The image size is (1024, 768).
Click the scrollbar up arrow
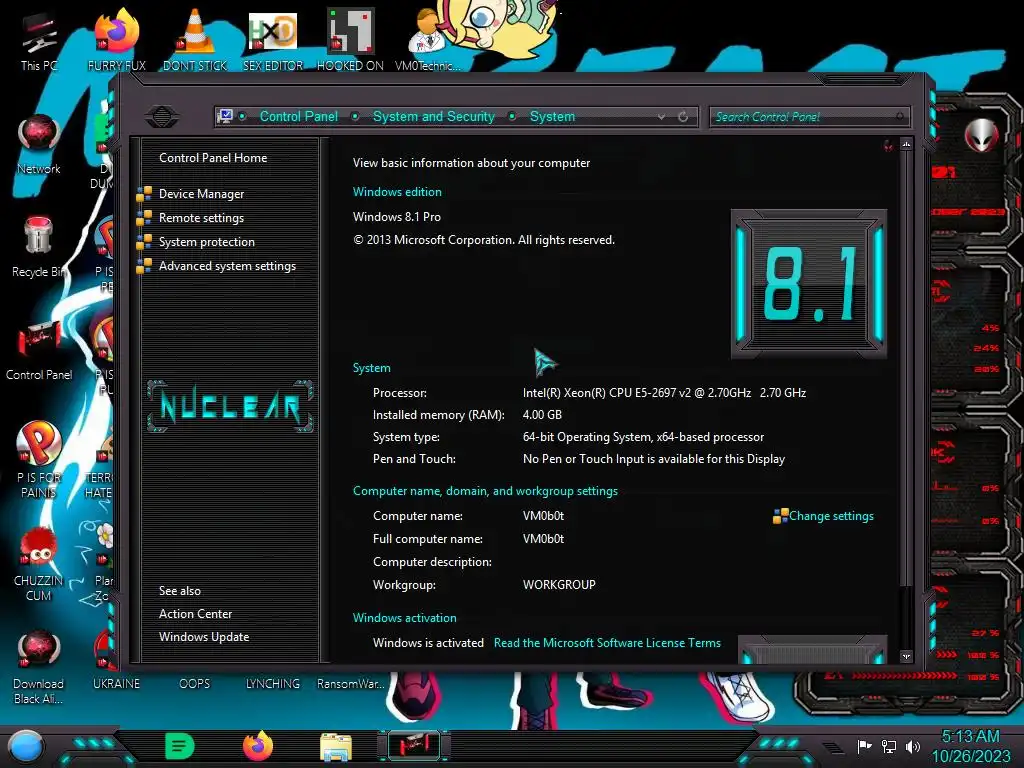[x=906, y=144]
